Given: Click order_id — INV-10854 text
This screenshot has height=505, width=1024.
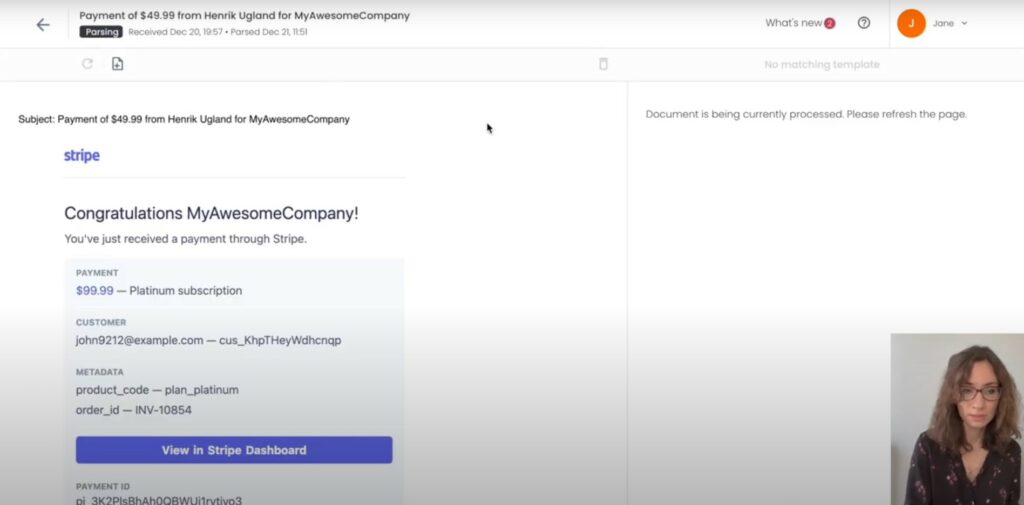Looking at the screenshot, I should point(134,410).
